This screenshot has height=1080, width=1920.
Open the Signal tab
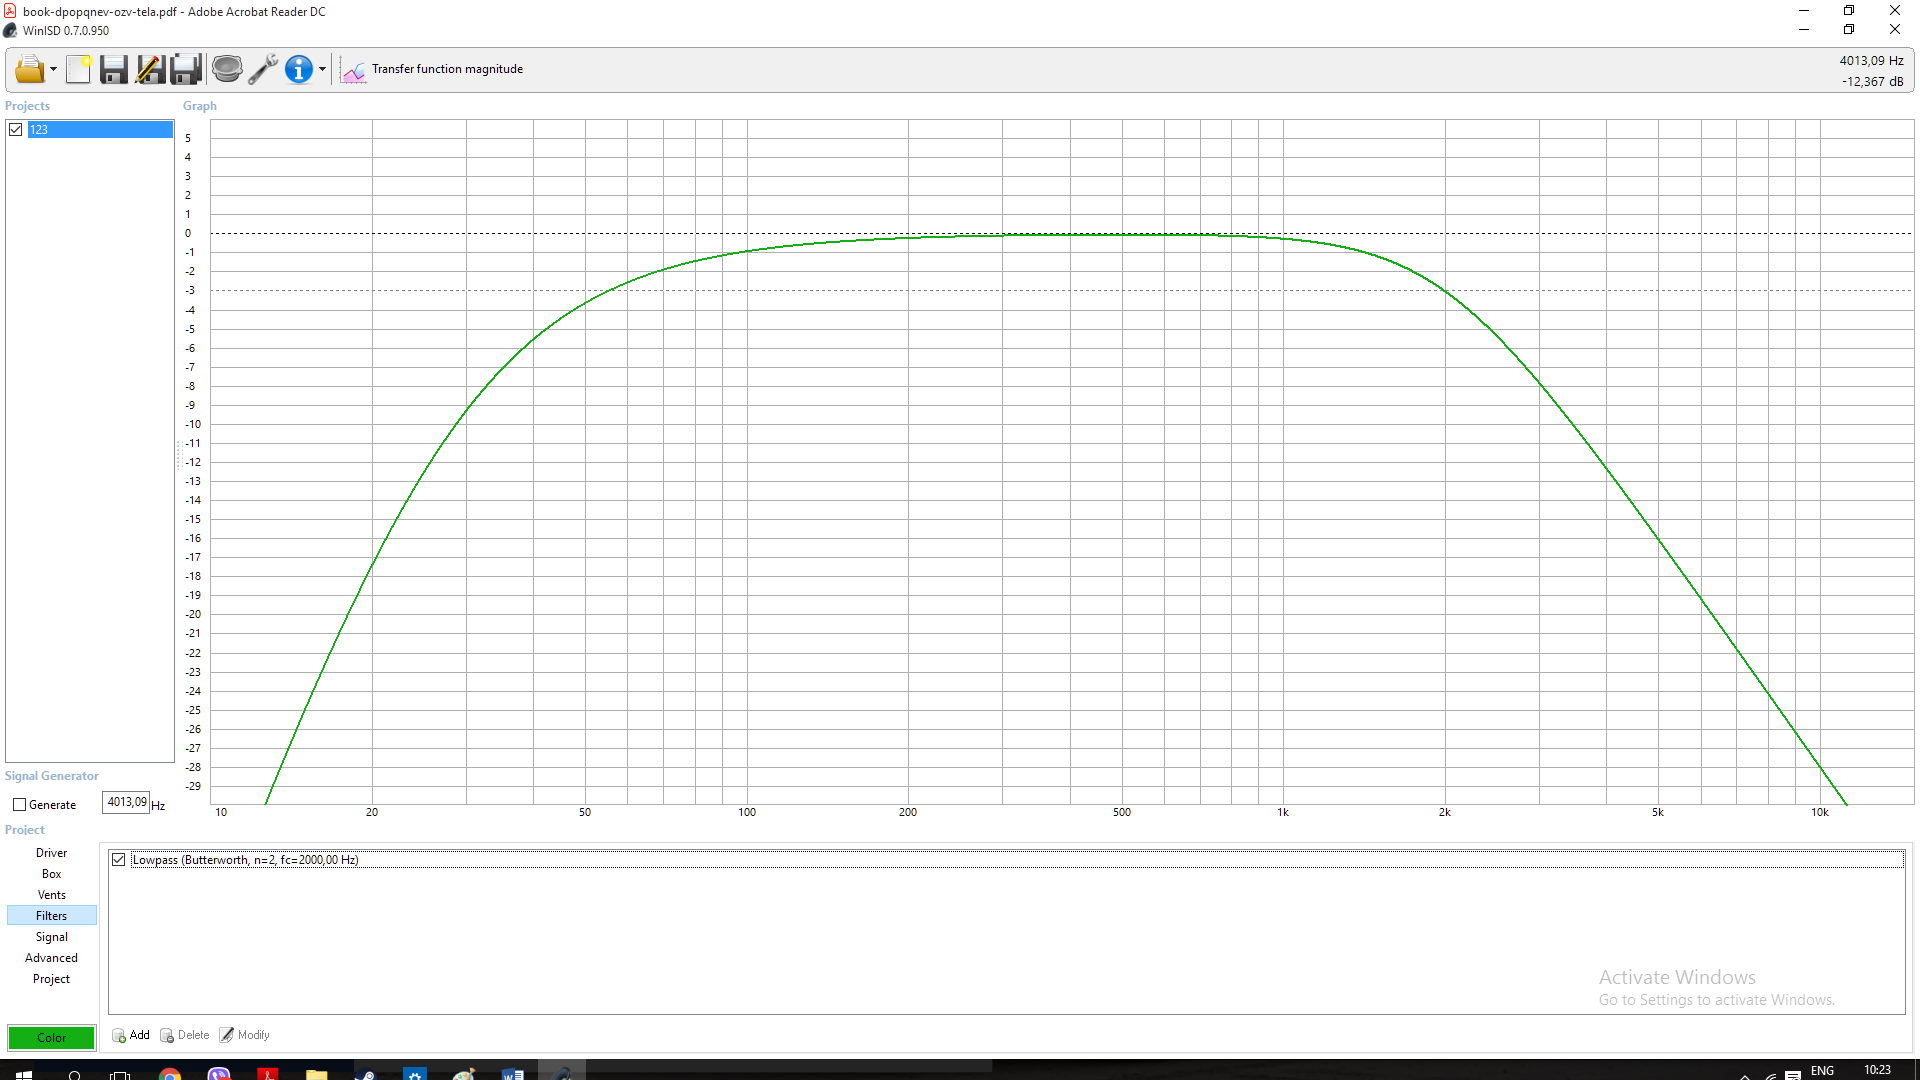pyautogui.click(x=52, y=937)
